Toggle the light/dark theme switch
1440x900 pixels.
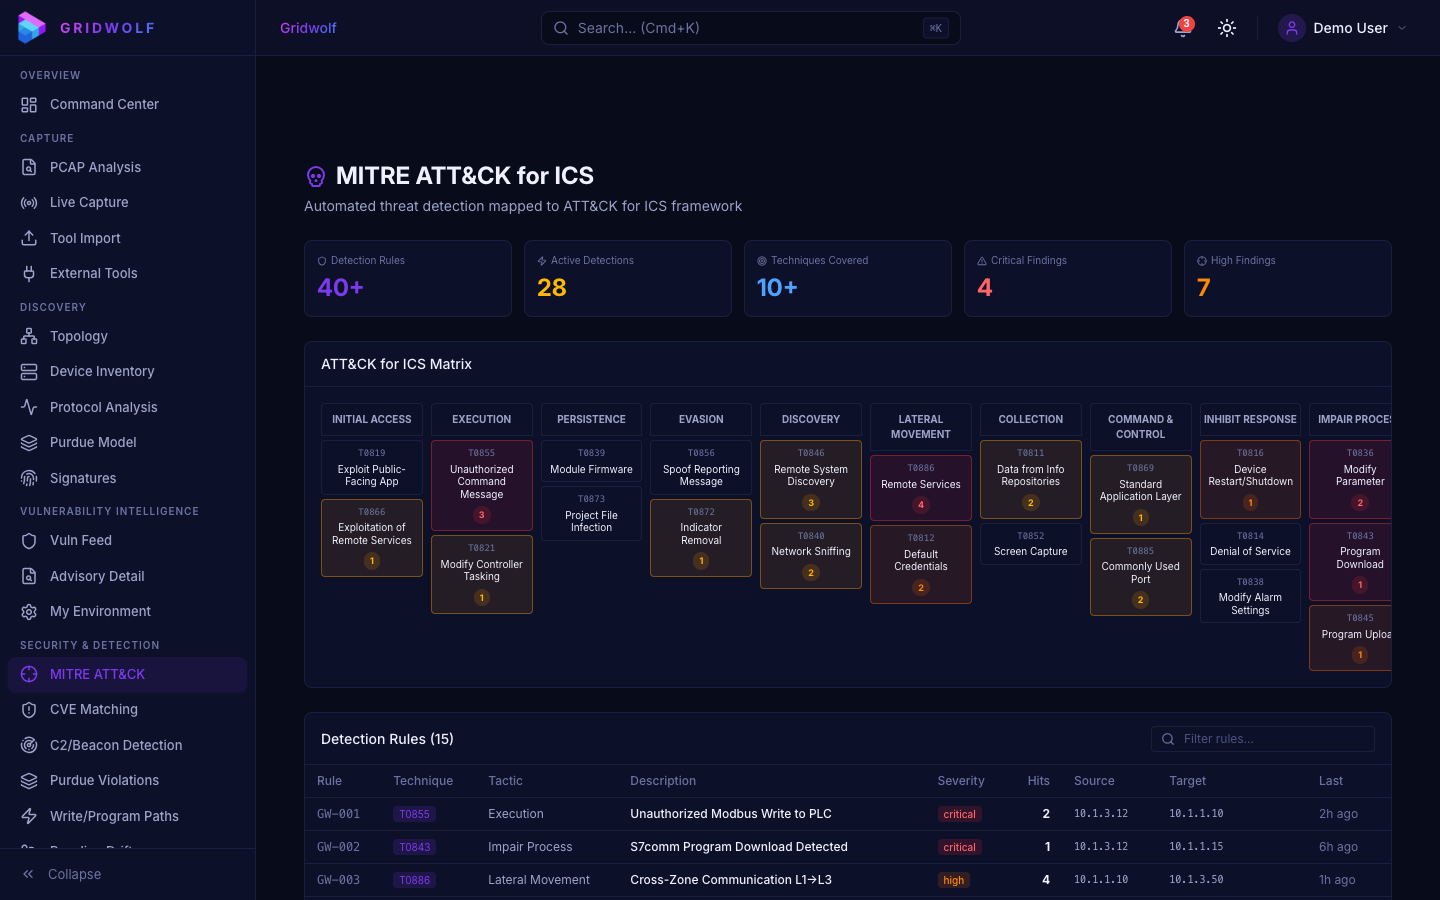pos(1227,28)
